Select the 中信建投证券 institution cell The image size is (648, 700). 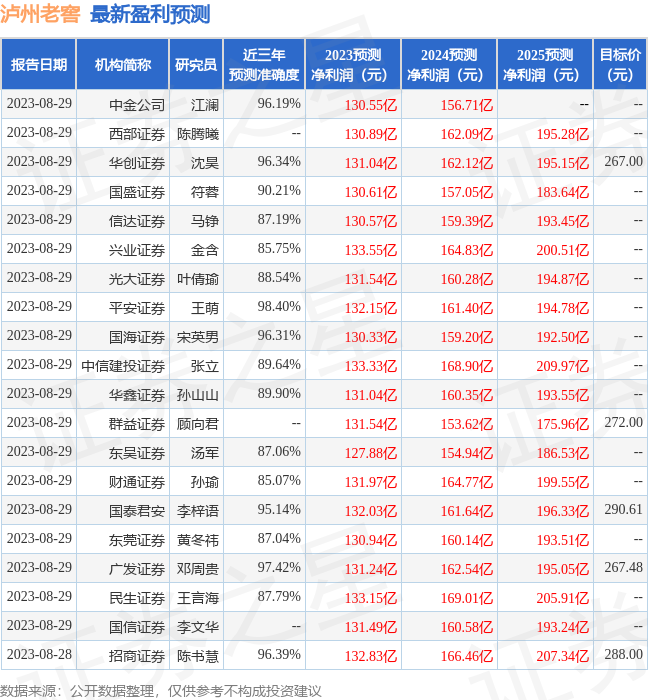coord(123,366)
